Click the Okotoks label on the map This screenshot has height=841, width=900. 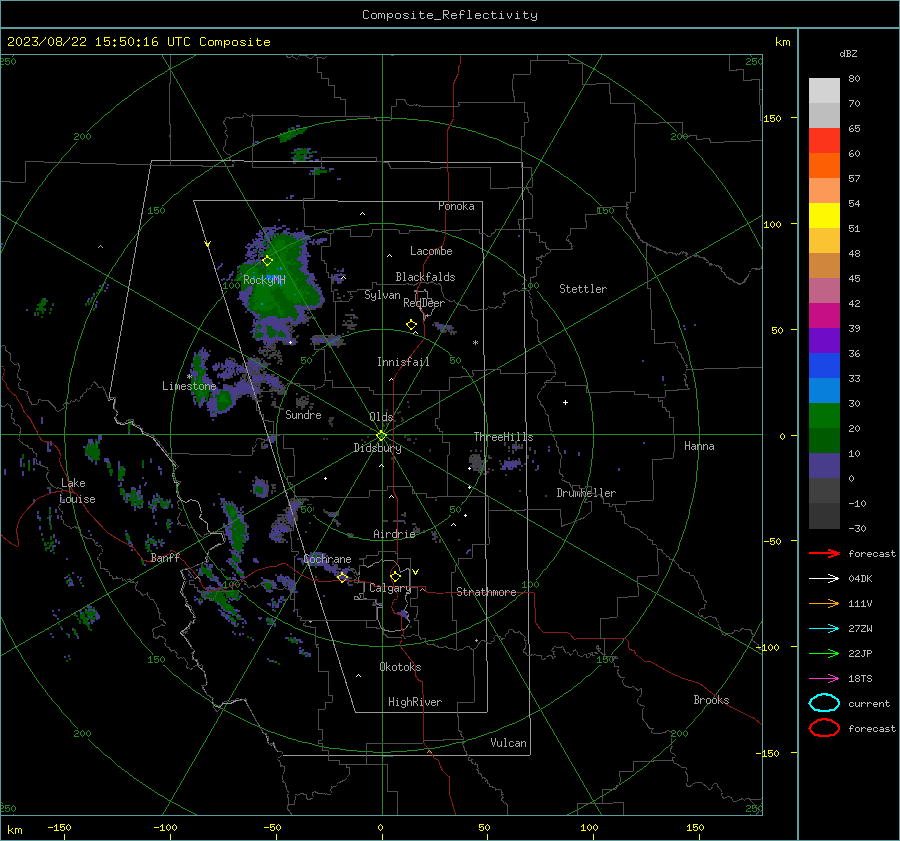click(x=400, y=667)
